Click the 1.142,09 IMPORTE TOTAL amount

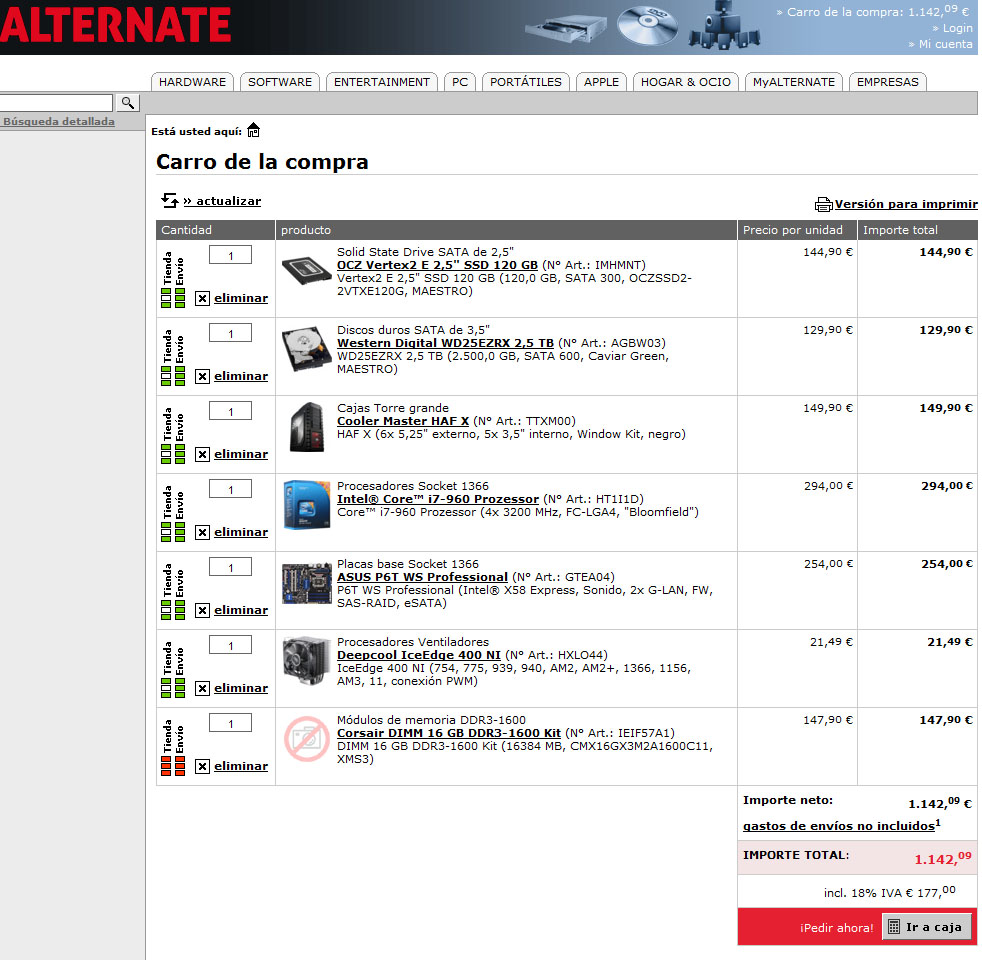click(943, 858)
